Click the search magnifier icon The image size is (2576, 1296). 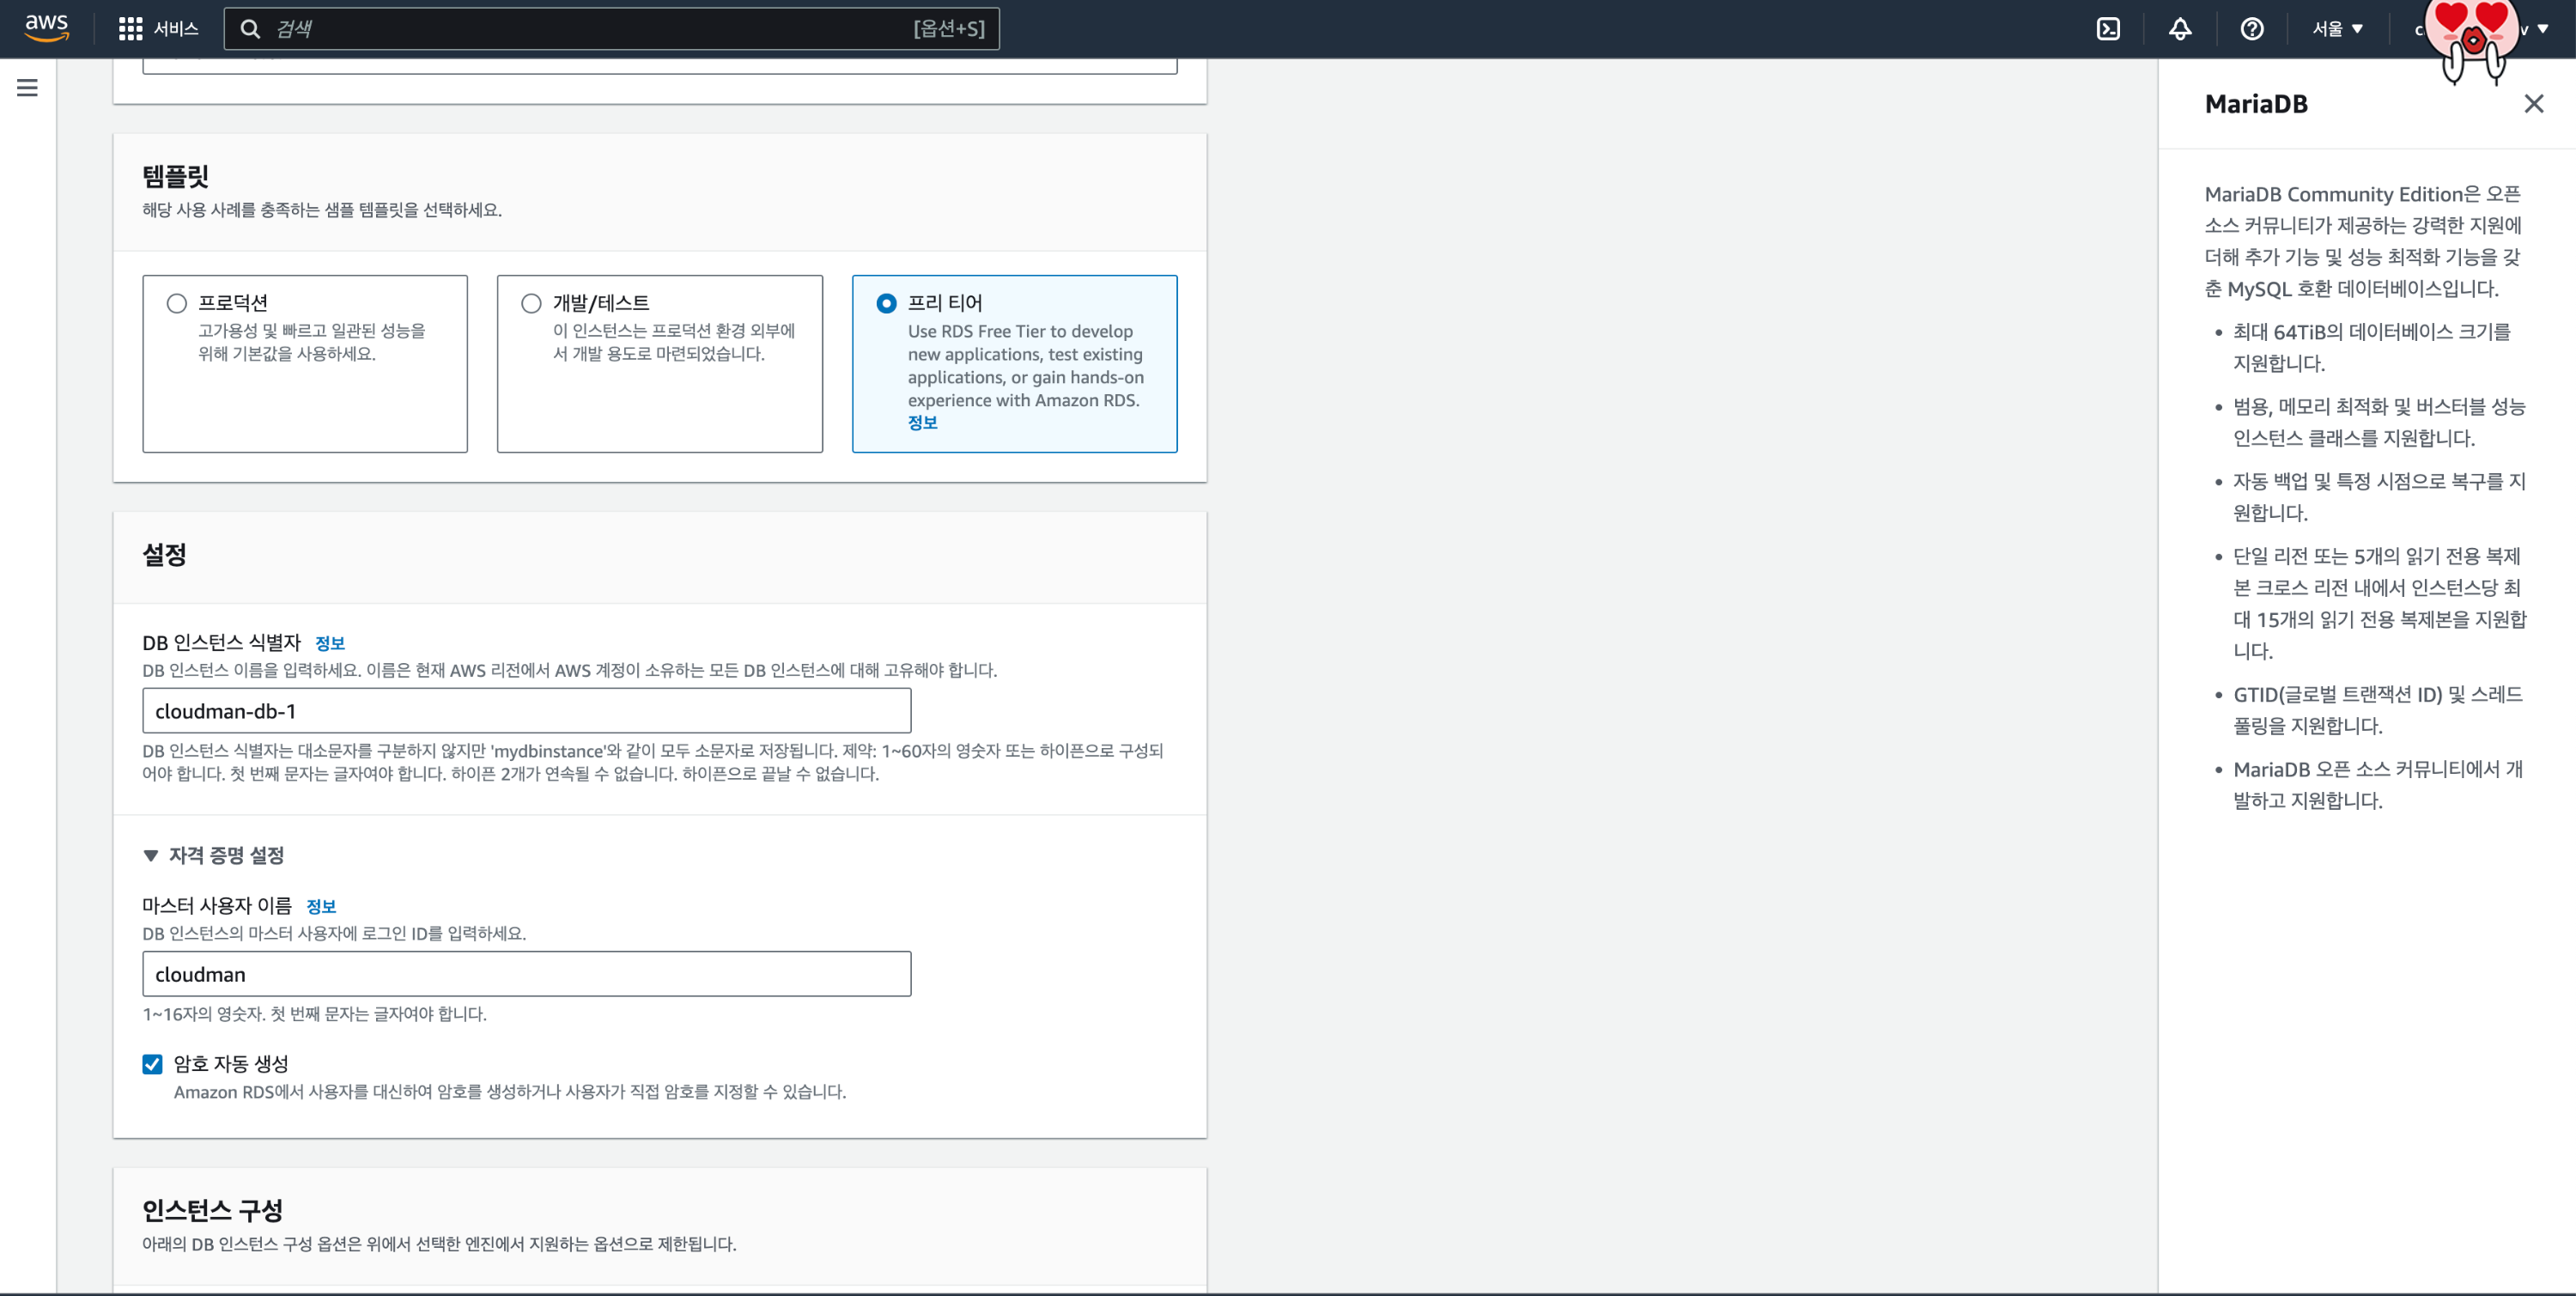pyautogui.click(x=251, y=29)
